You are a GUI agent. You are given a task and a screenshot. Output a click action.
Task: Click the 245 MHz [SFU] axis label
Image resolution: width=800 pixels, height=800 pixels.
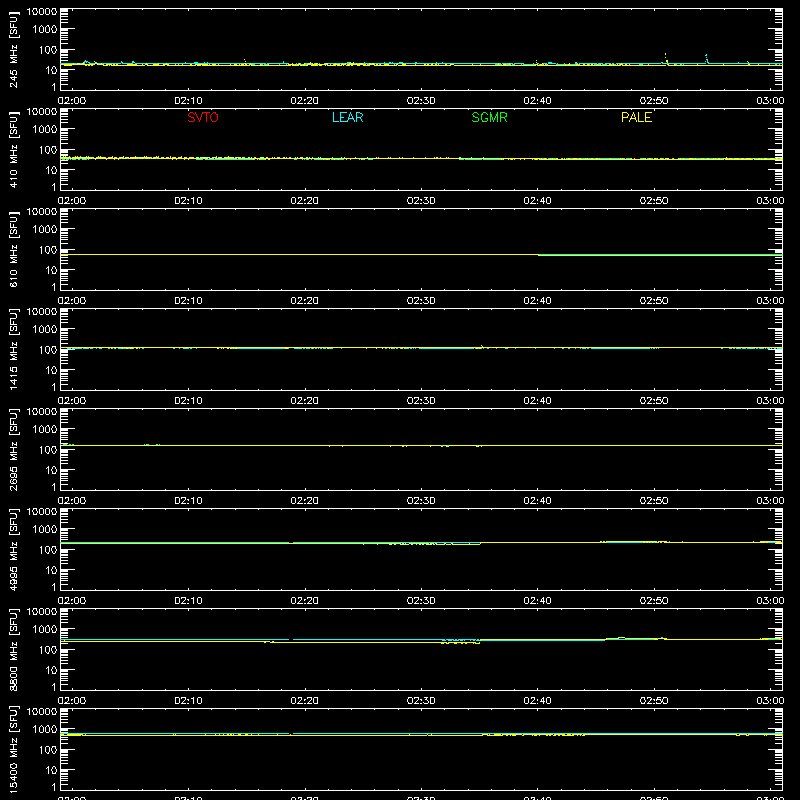point(13,49)
